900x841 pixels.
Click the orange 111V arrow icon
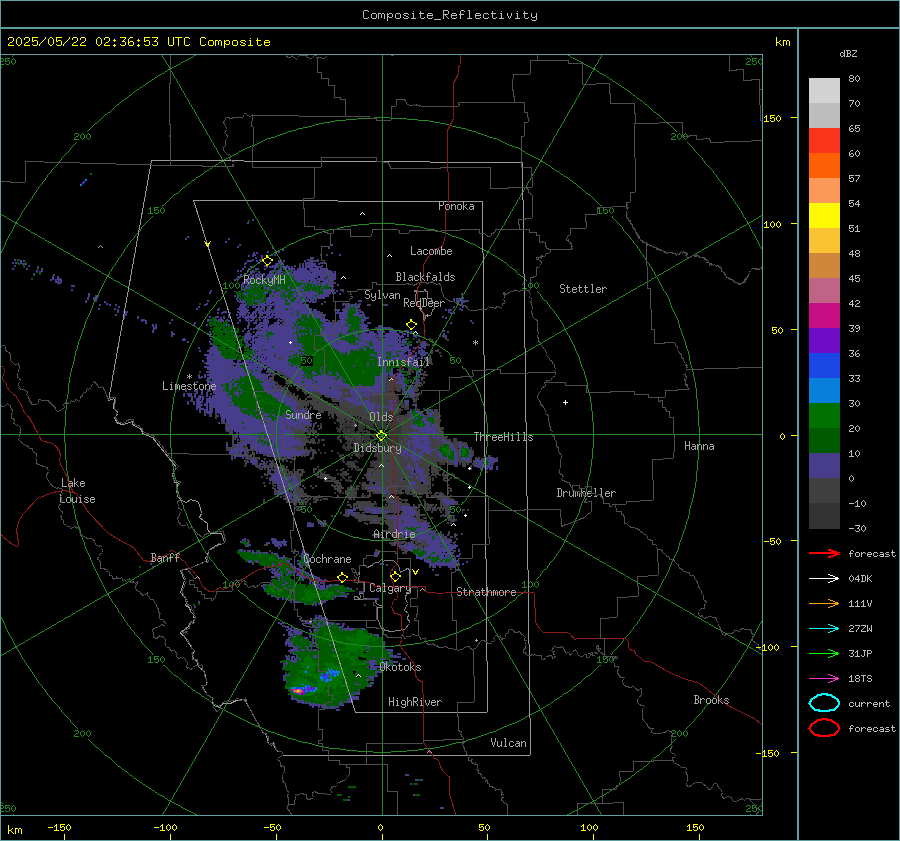824,603
